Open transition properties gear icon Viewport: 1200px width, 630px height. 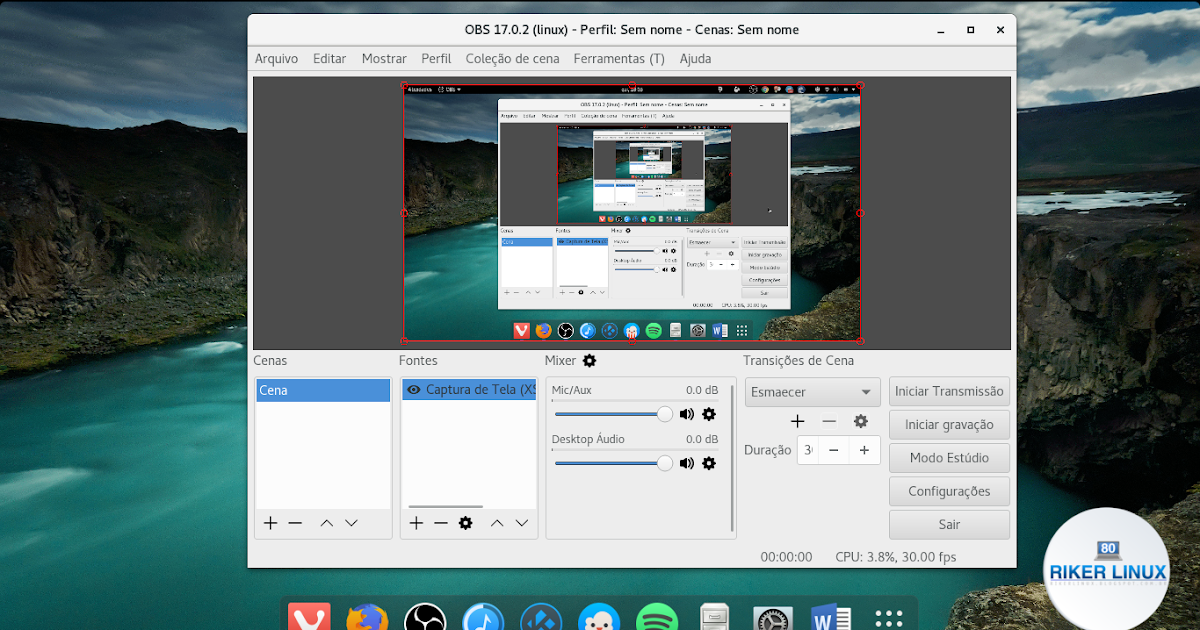pos(860,422)
